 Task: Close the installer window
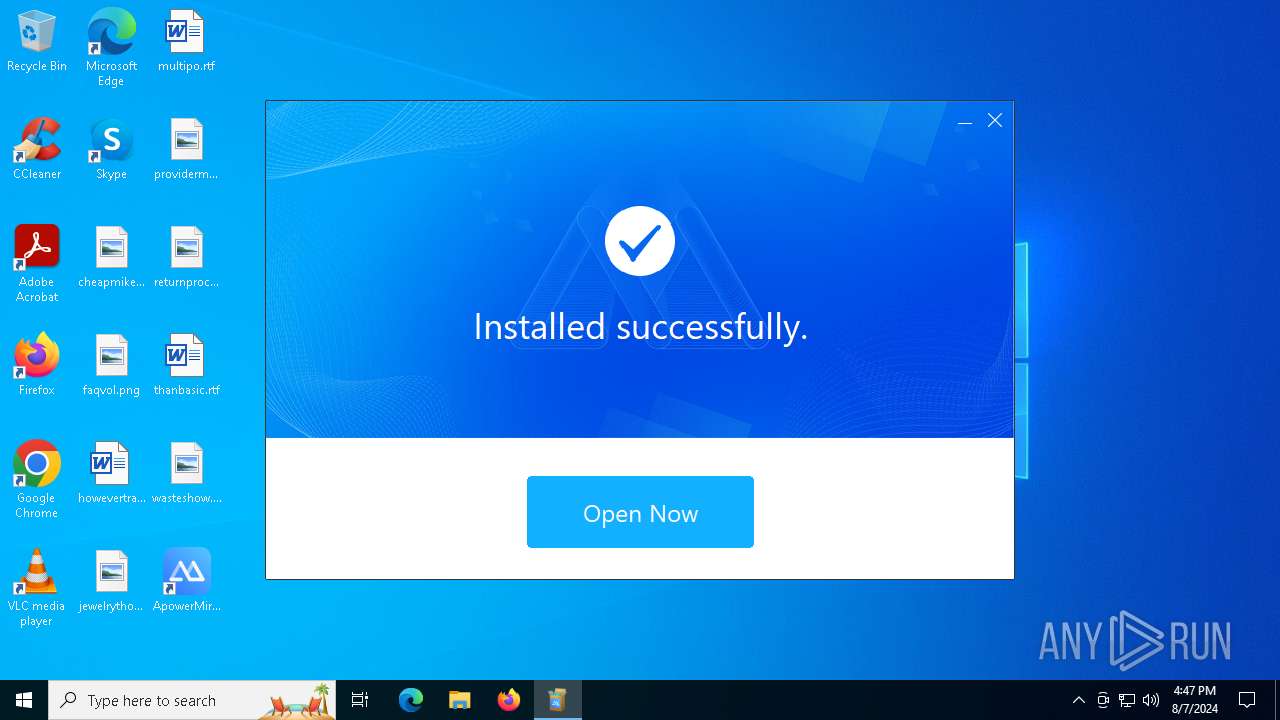pyautogui.click(x=994, y=120)
